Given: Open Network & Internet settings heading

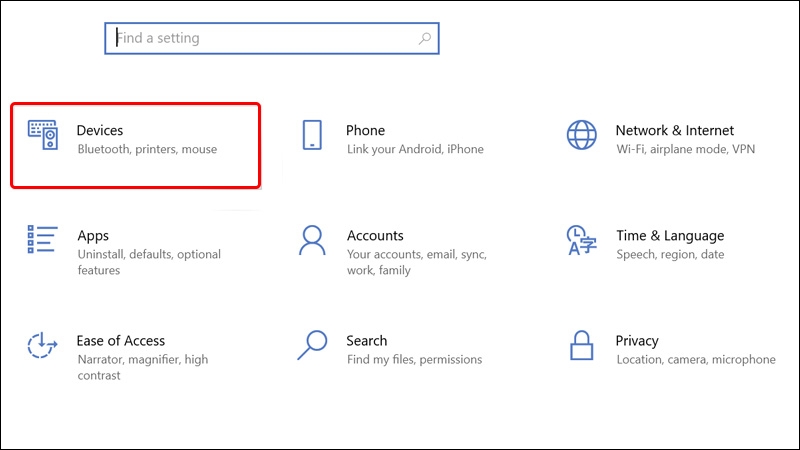Looking at the screenshot, I should click(x=674, y=131).
